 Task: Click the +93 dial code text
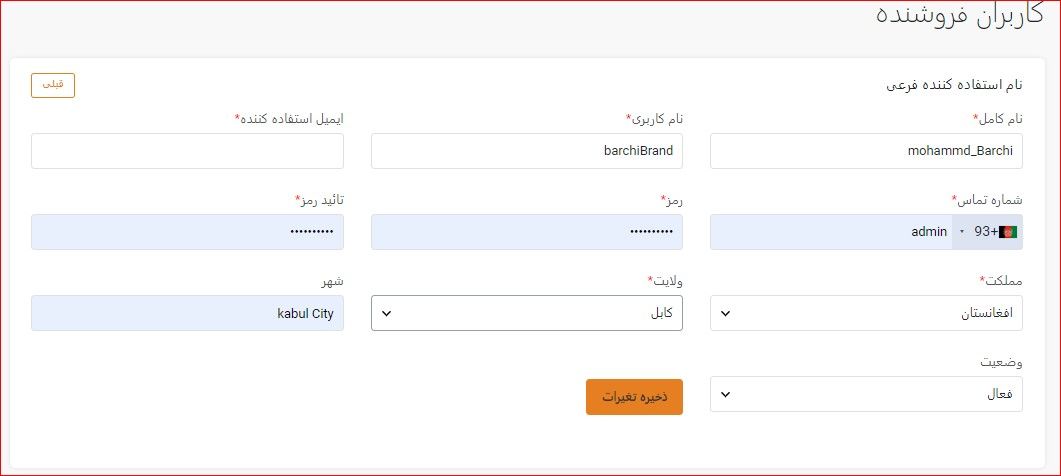985,232
